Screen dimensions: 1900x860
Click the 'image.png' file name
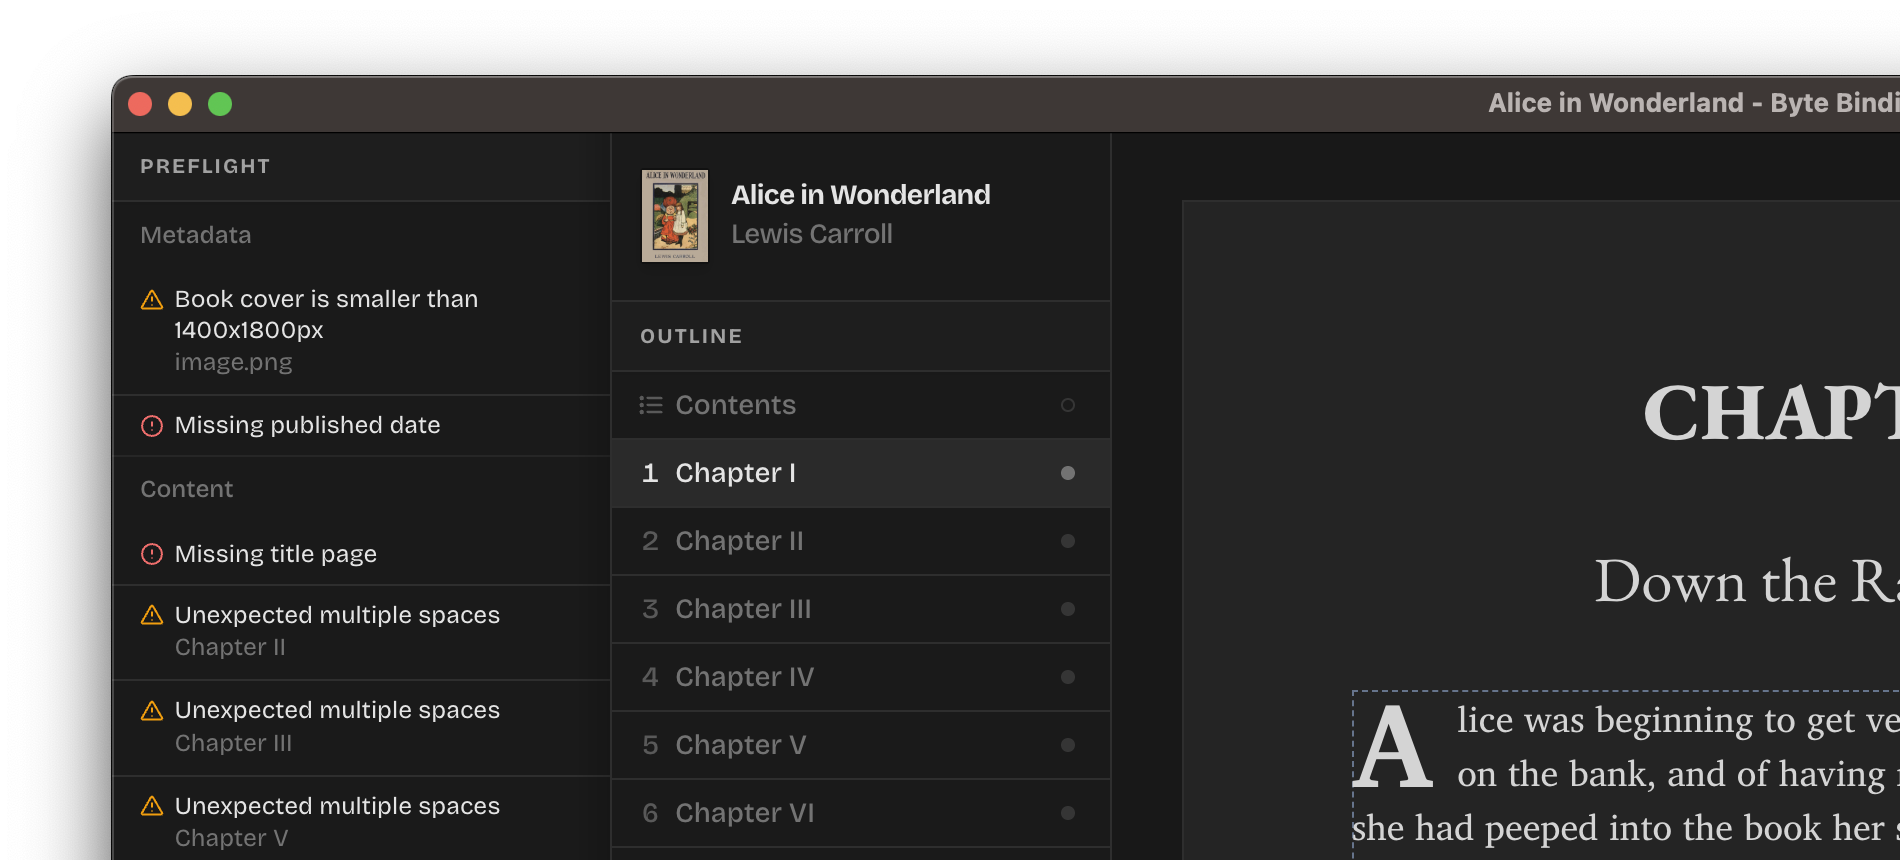click(233, 362)
